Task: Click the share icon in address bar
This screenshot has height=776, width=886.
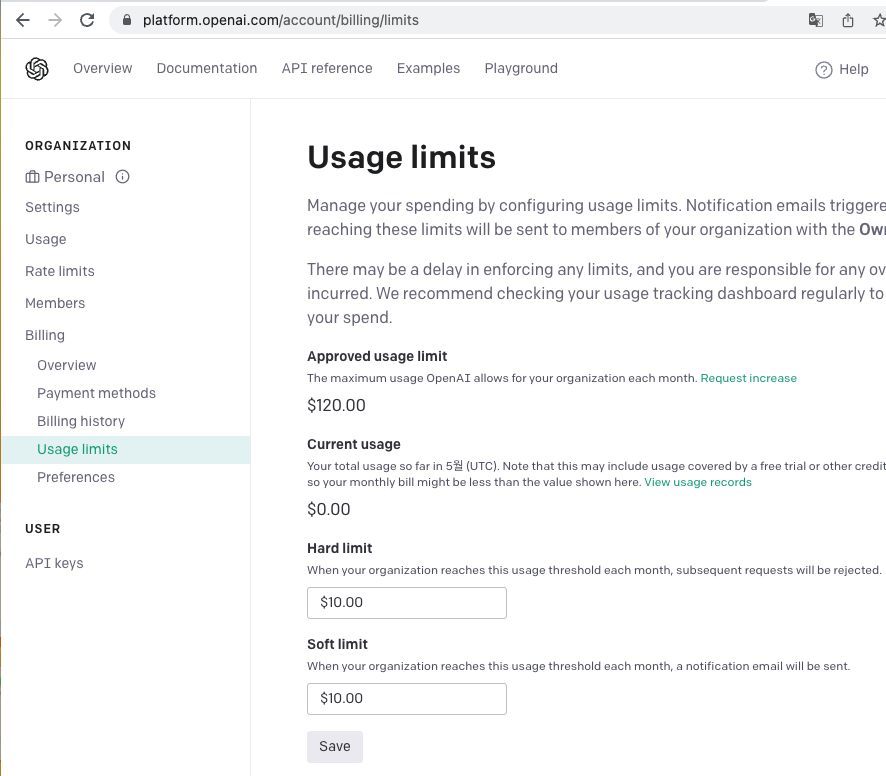Action: (848, 20)
